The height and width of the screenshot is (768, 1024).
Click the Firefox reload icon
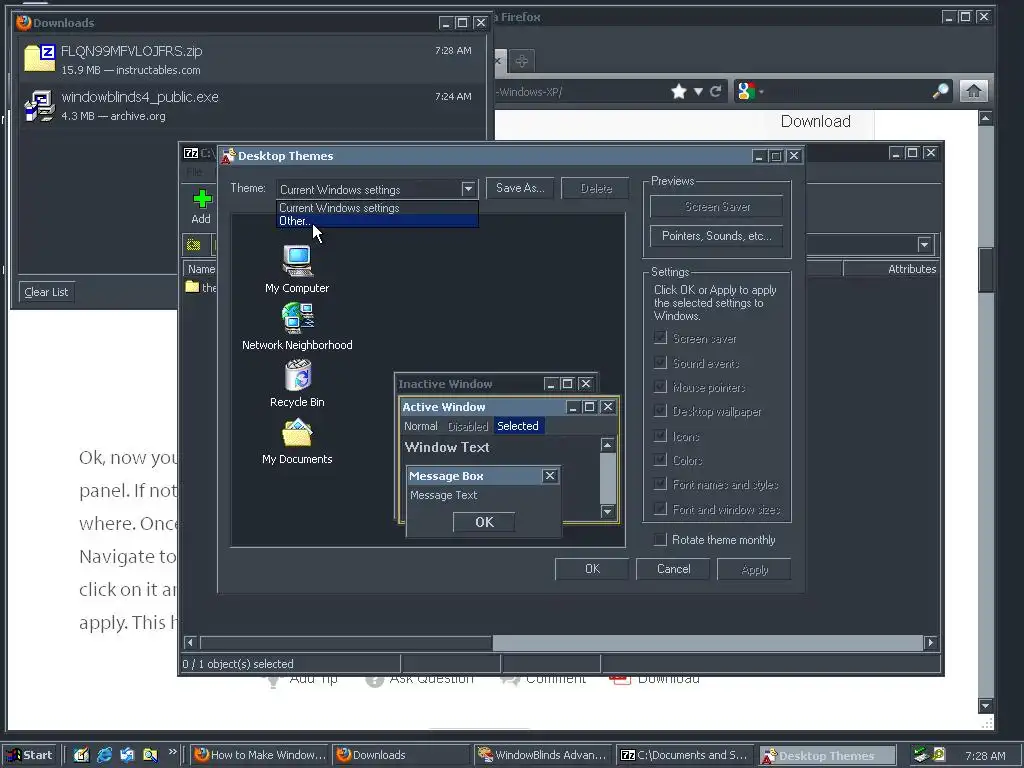tap(716, 91)
